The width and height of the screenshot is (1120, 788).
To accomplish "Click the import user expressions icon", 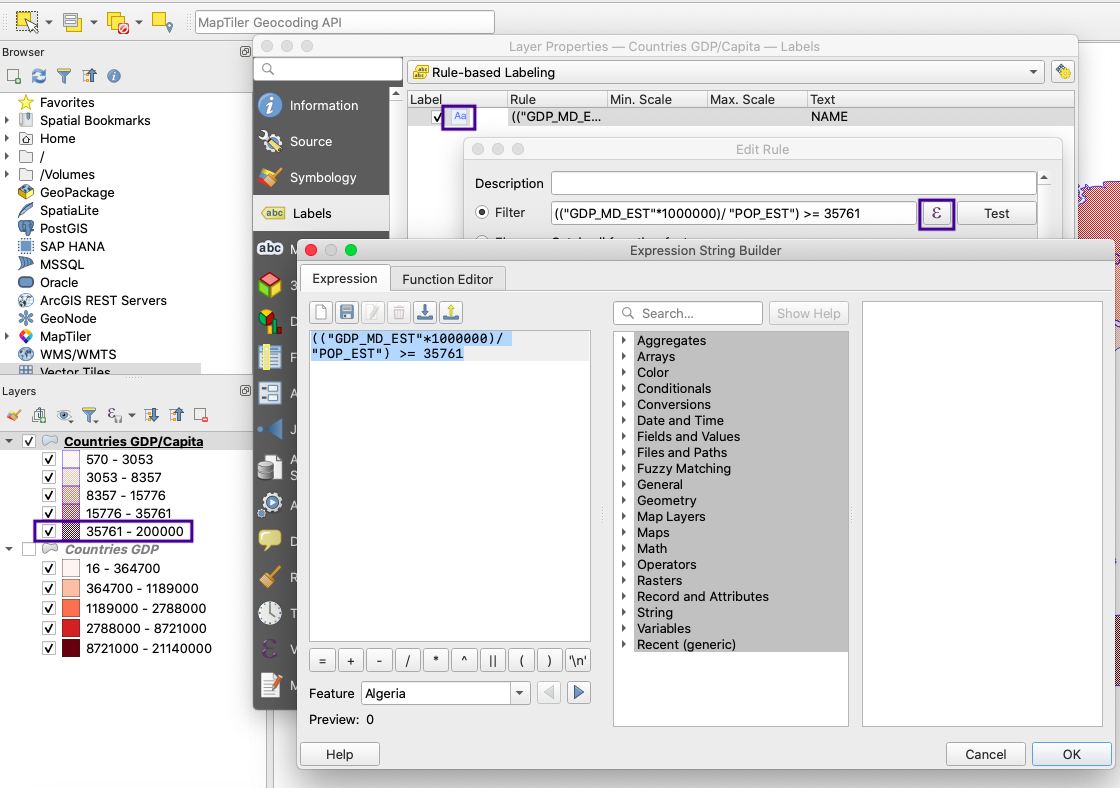I will [424, 313].
